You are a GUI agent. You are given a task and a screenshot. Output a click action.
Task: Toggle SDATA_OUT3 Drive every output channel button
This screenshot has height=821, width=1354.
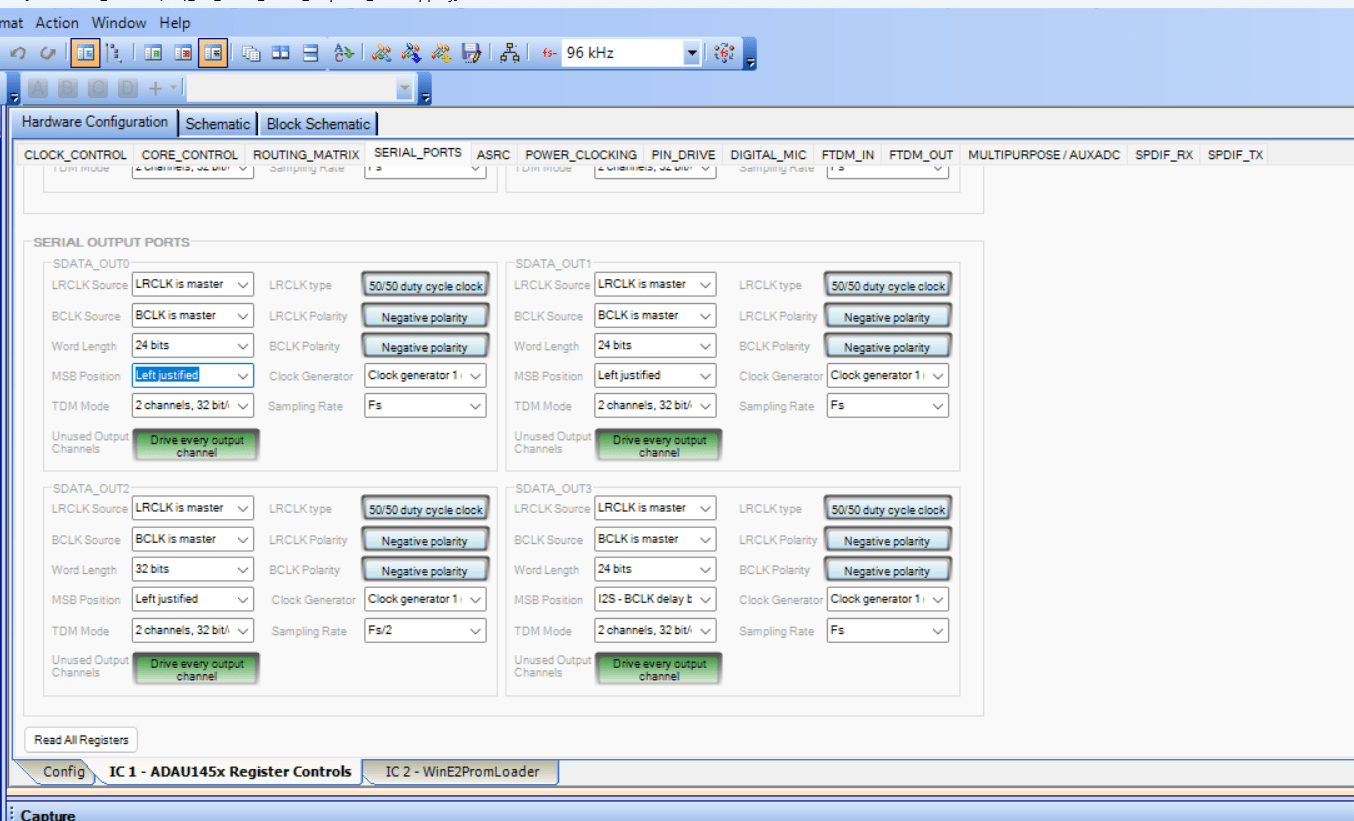(x=659, y=670)
